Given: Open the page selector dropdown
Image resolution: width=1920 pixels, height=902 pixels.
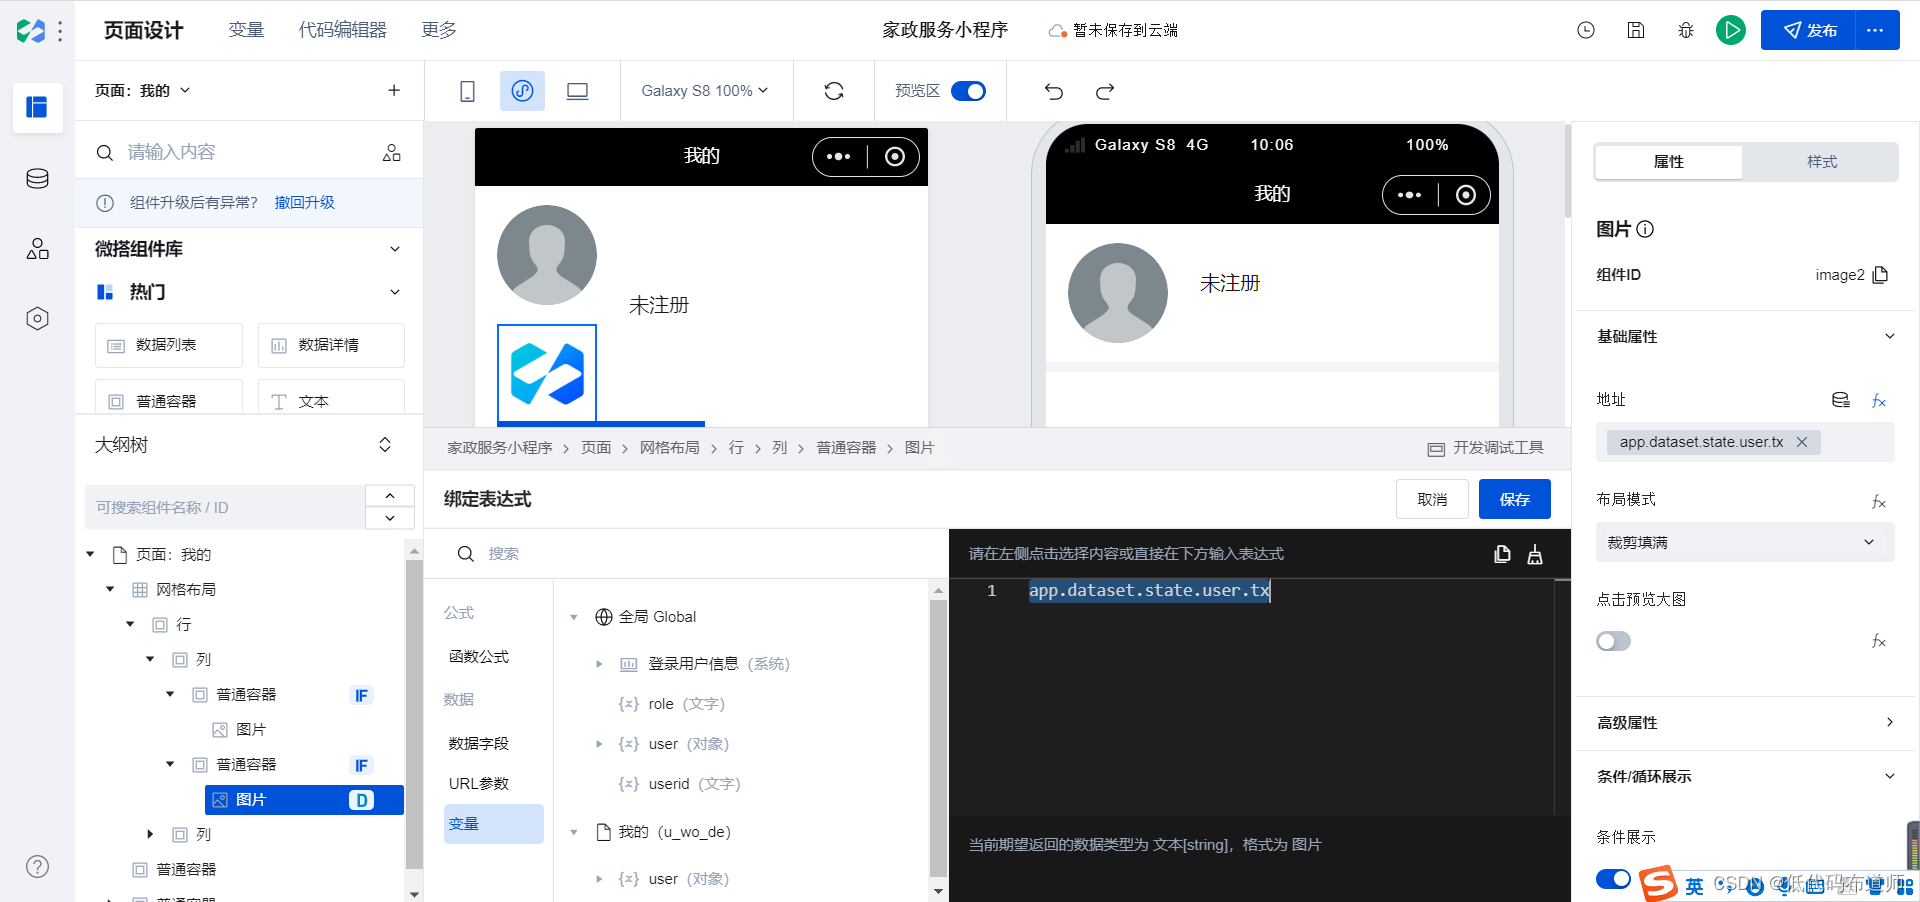Looking at the screenshot, I should click(x=142, y=90).
